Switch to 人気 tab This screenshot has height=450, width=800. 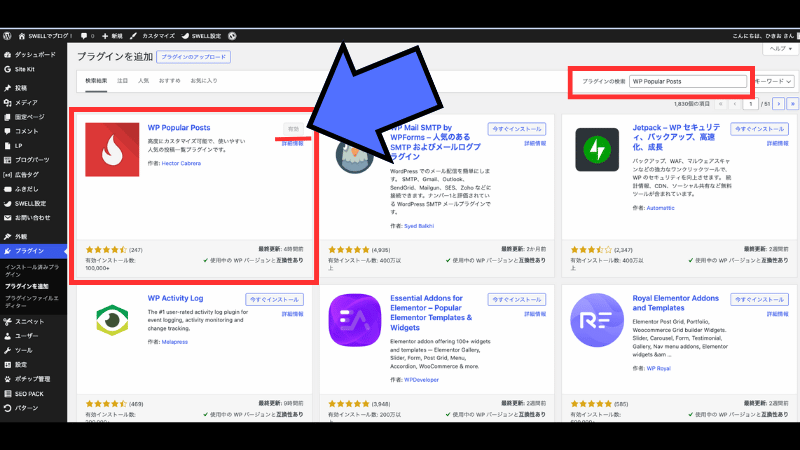click(143, 81)
